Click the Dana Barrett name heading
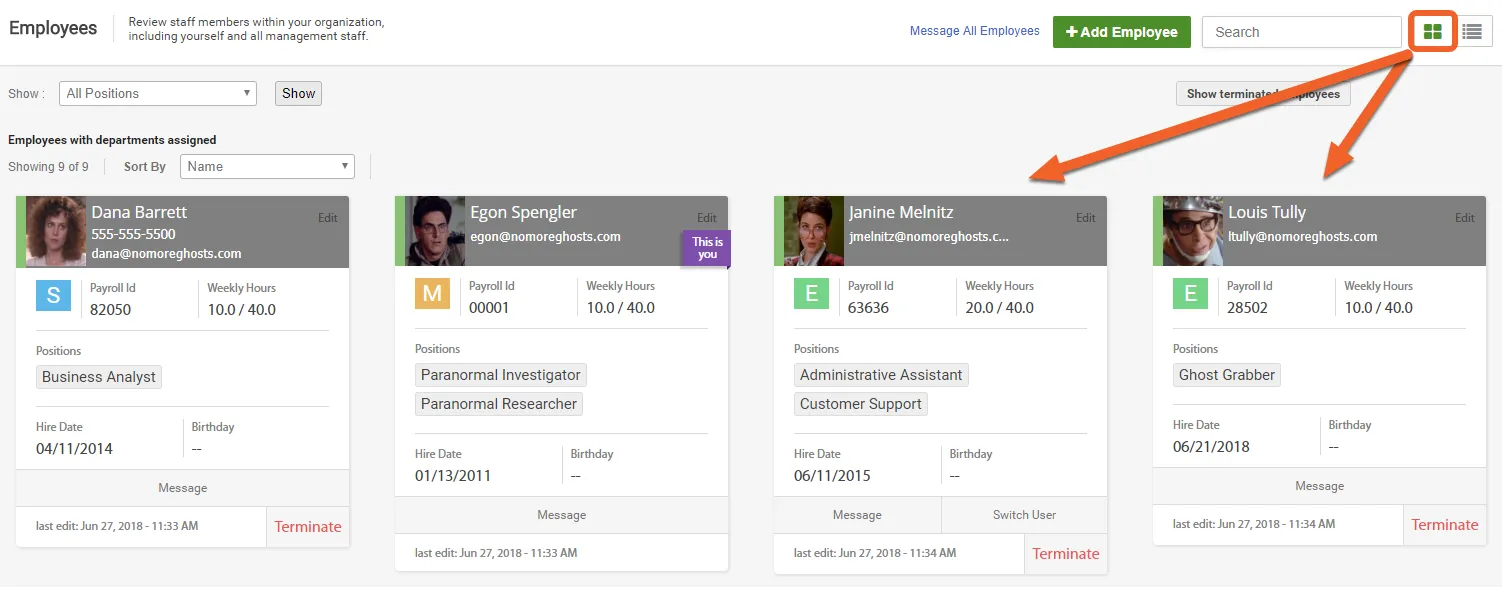Viewport: 1502px width, 599px height. pyautogui.click(x=139, y=212)
